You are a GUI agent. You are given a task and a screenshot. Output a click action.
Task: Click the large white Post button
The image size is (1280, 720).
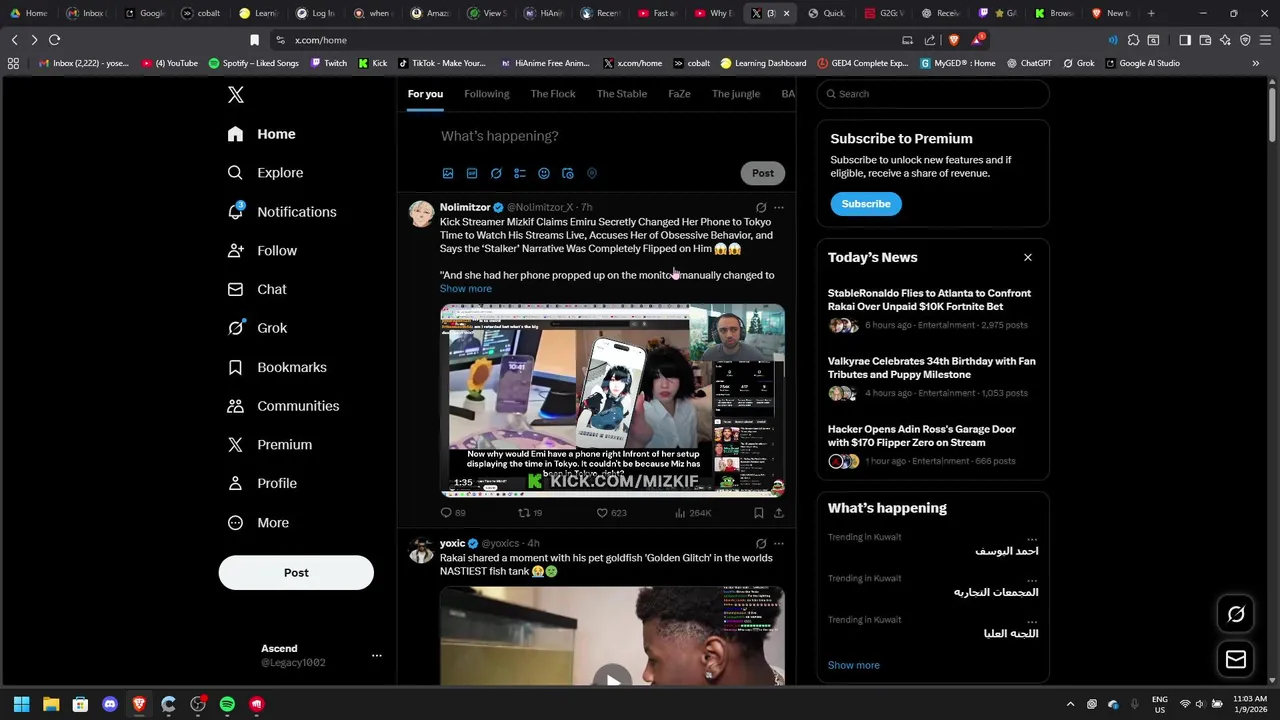pyautogui.click(x=296, y=573)
